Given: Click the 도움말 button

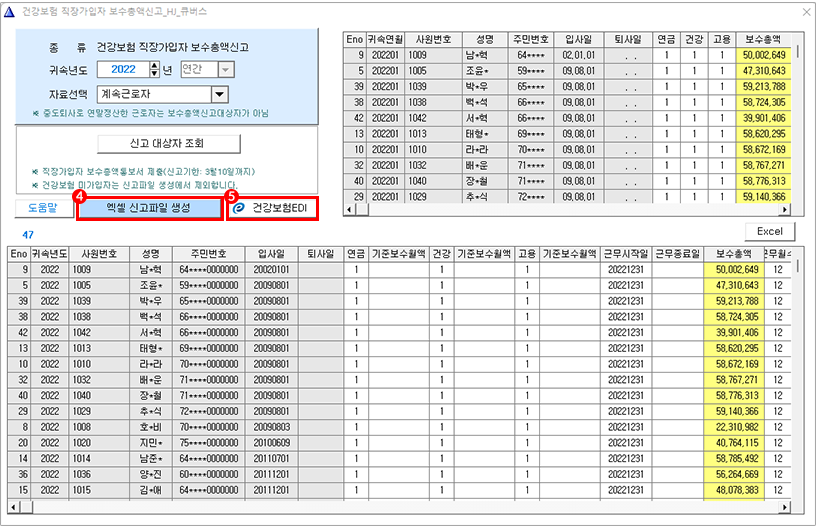Looking at the screenshot, I should coord(44,208).
